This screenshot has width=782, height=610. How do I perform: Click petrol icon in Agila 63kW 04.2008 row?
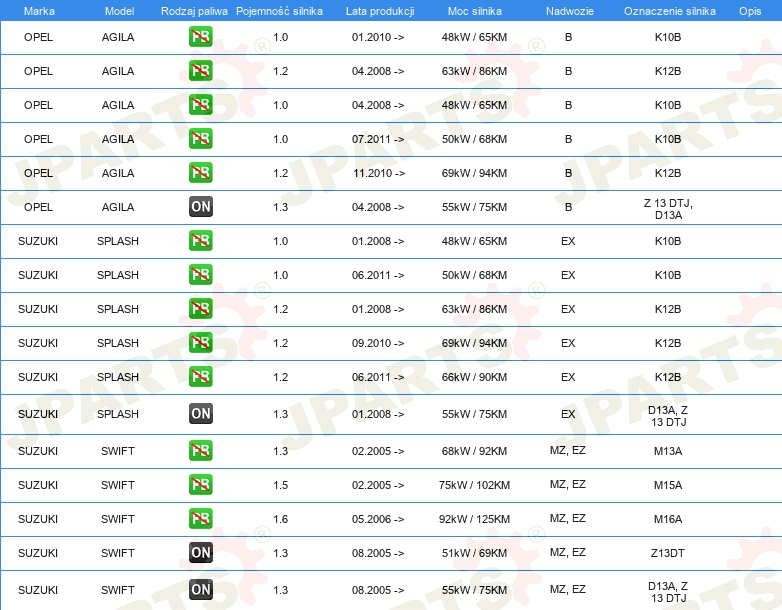click(x=200, y=70)
